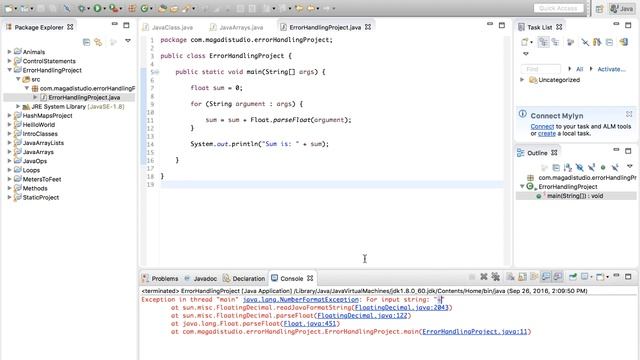Image resolution: width=640 pixels, height=360 pixels.
Task: Toggle Hide Non-Public Members in Outline
Action: 603,167
